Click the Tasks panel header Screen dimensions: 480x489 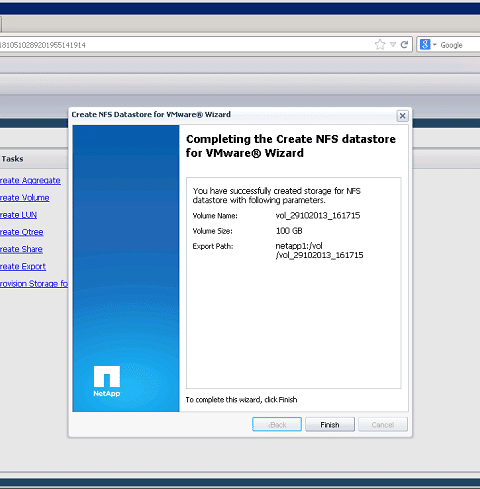coord(33,159)
